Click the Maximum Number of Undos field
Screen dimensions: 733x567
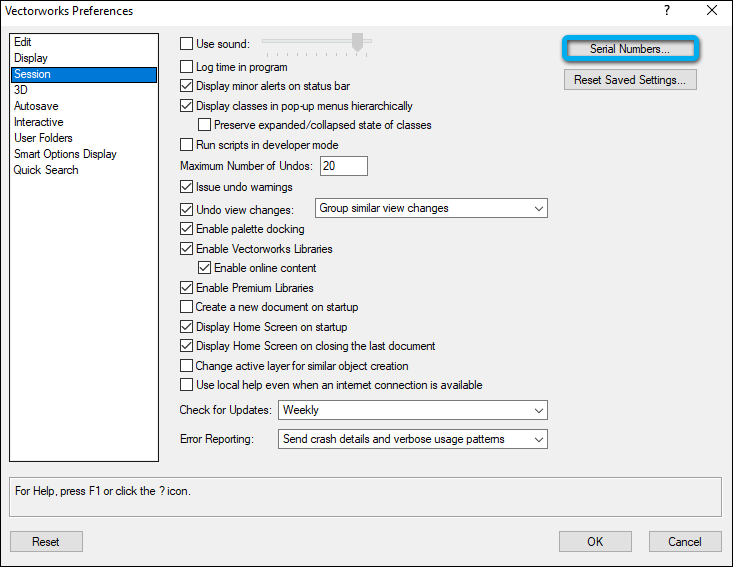[x=344, y=166]
